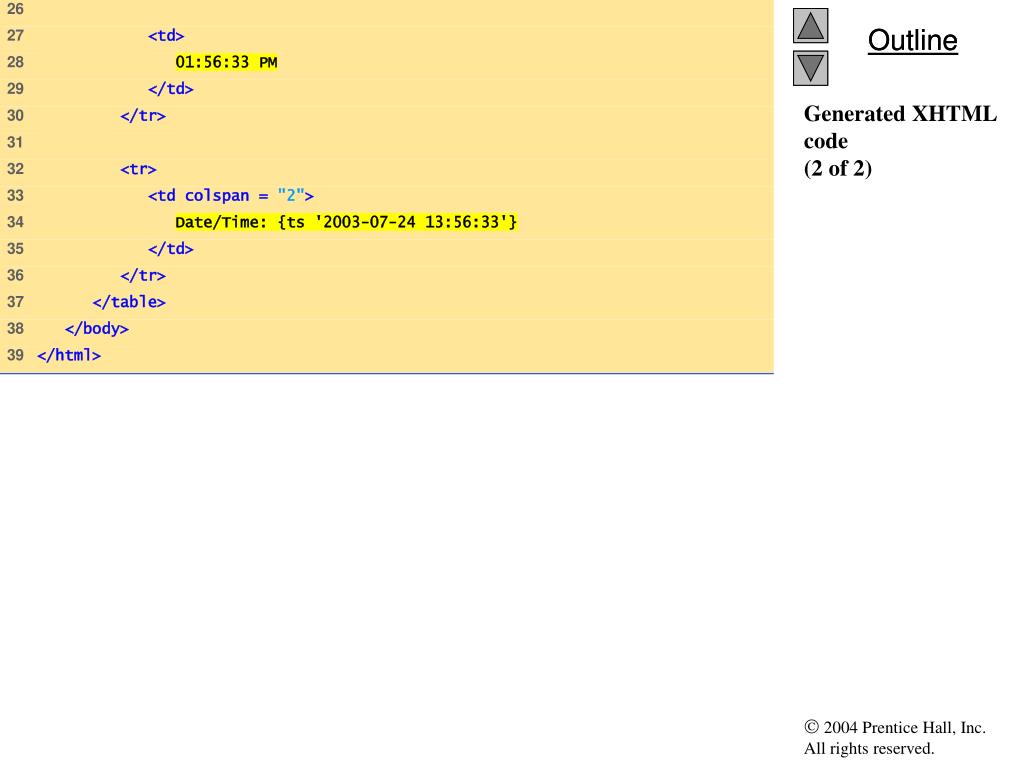The image size is (1024, 768).
Task: Click line number 39
Action: [15, 355]
